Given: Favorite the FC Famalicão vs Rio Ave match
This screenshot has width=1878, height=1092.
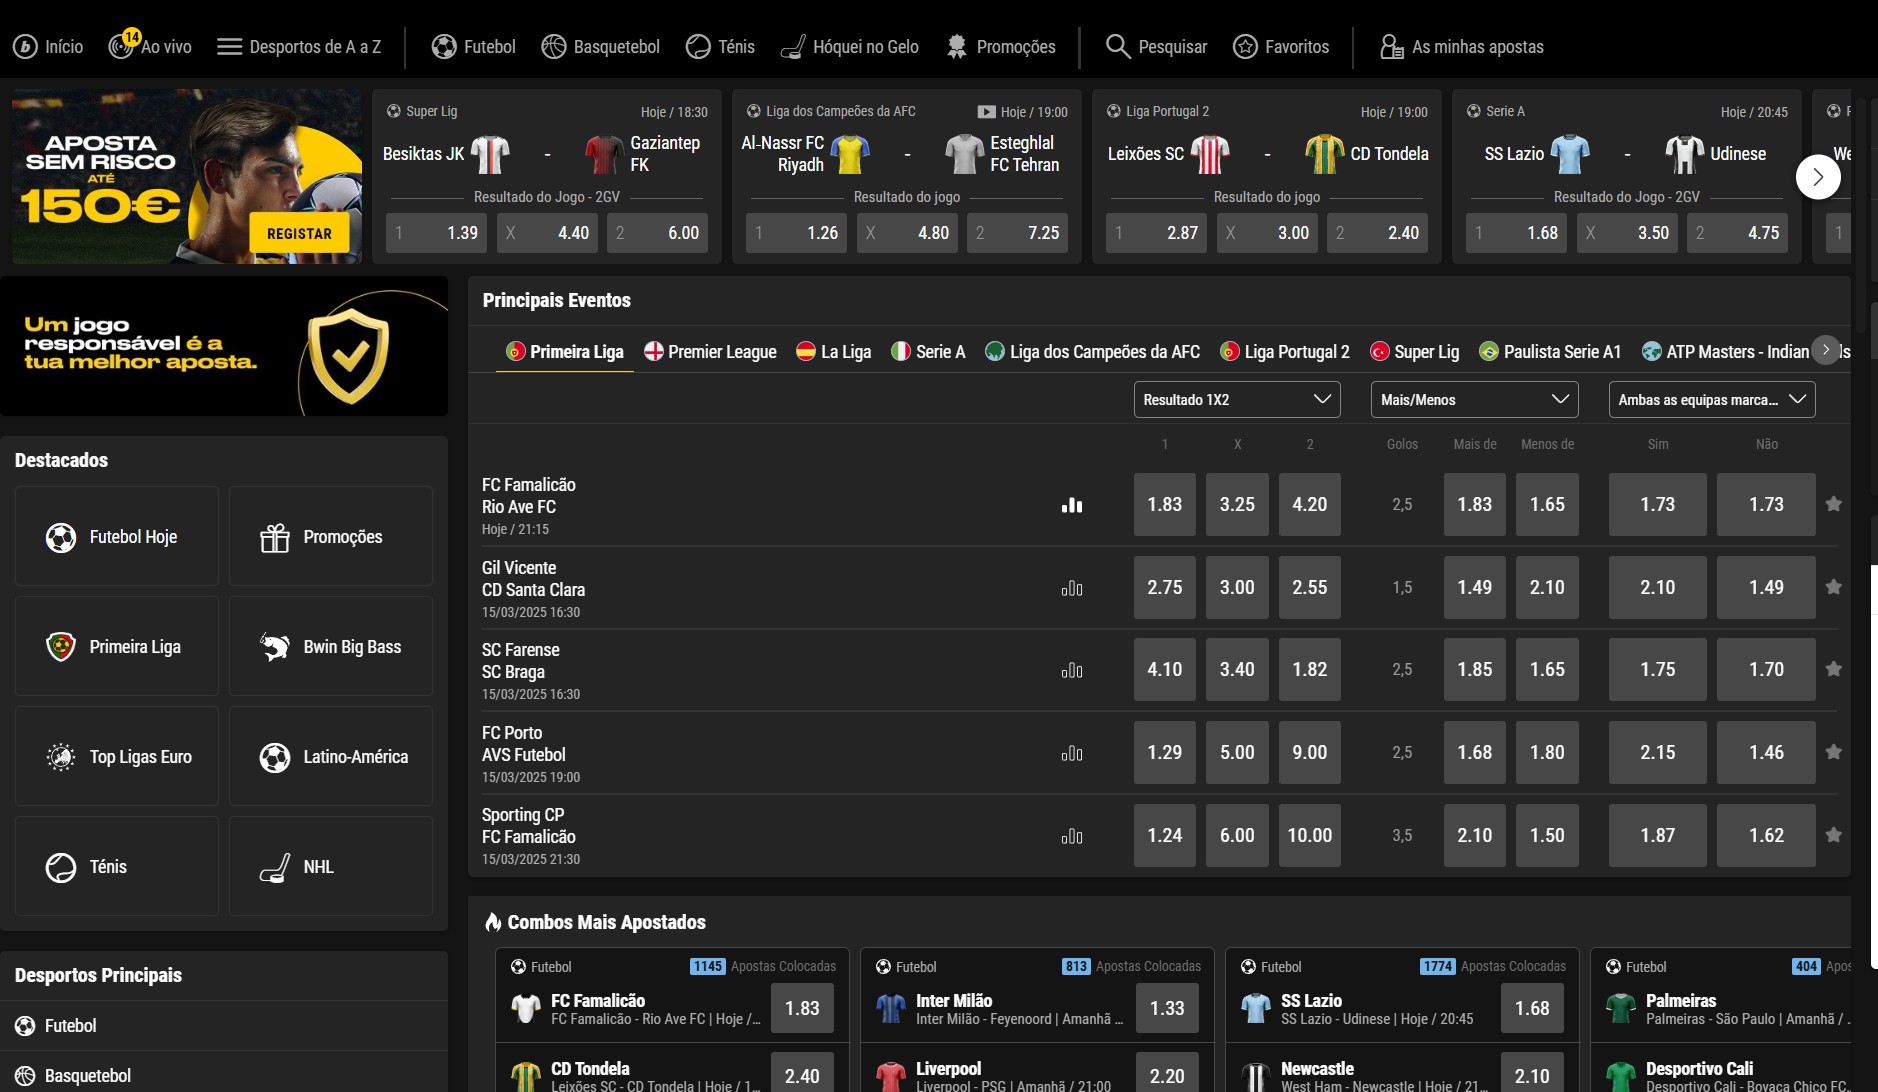Looking at the screenshot, I should click(1833, 504).
